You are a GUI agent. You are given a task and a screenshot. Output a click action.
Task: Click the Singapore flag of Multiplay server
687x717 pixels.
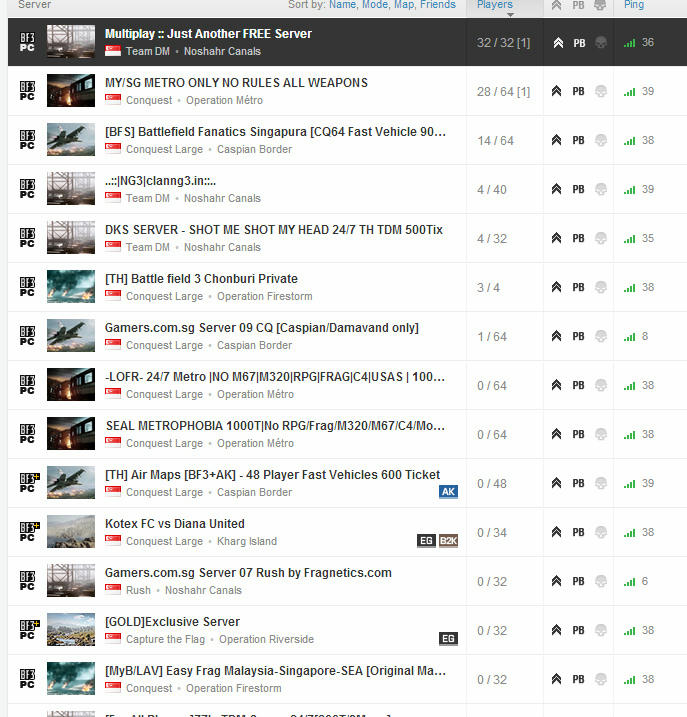pos(113,51)
